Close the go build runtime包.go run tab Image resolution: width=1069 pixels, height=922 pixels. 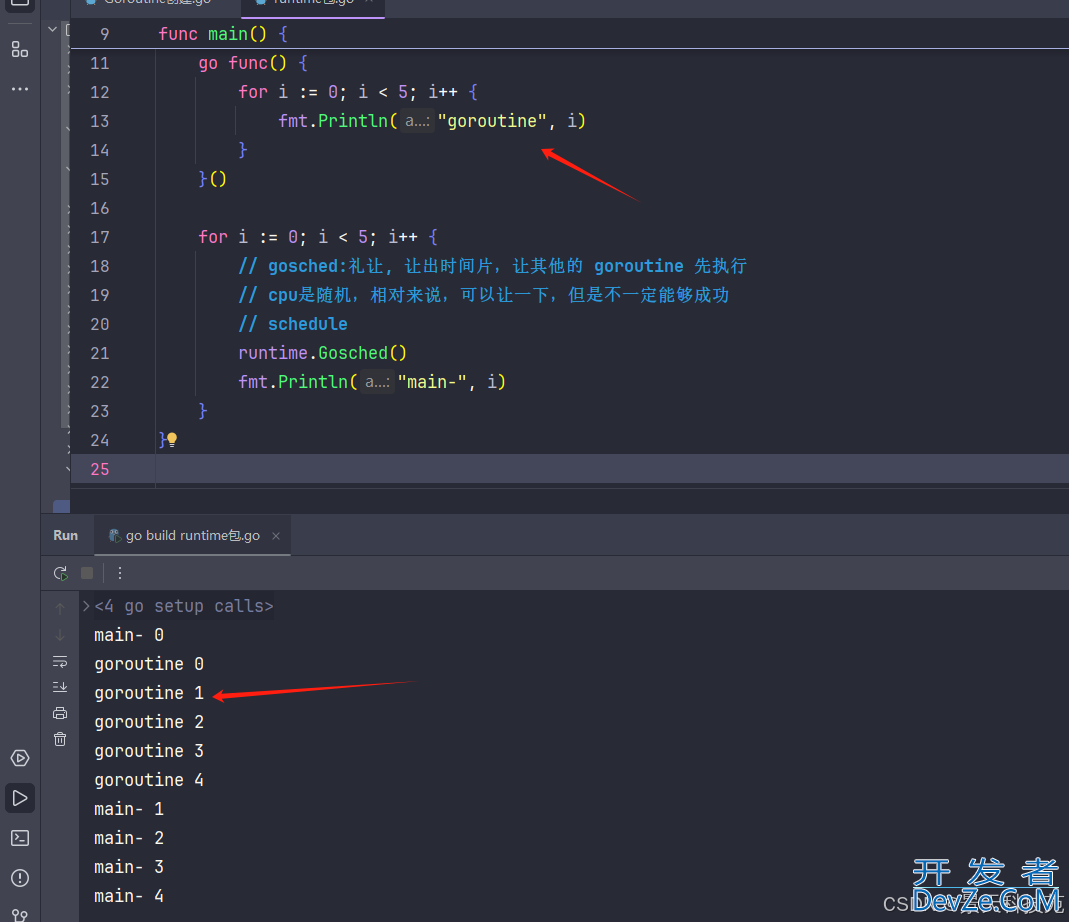coord(276,536)
